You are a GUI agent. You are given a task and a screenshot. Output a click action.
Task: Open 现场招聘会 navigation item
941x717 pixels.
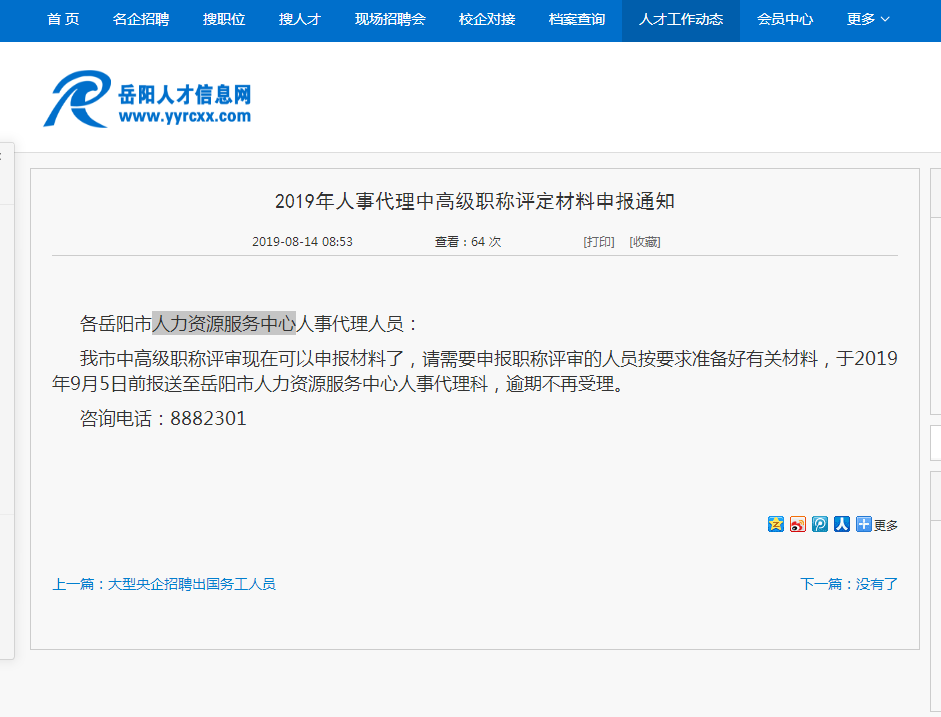click(390, 20)
